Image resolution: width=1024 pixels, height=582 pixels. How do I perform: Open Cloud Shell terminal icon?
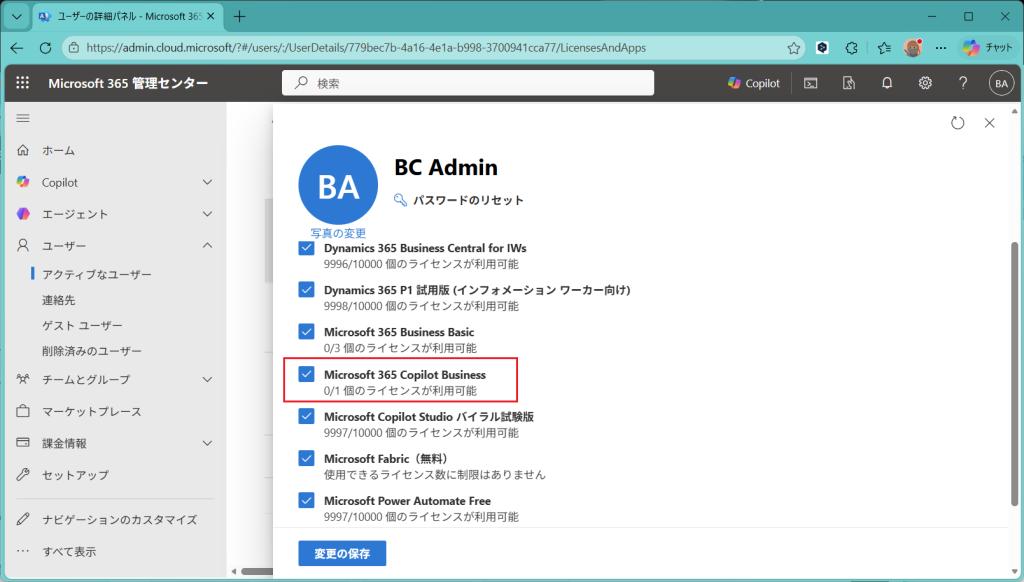pyautogui.click(x=812, y=84)
